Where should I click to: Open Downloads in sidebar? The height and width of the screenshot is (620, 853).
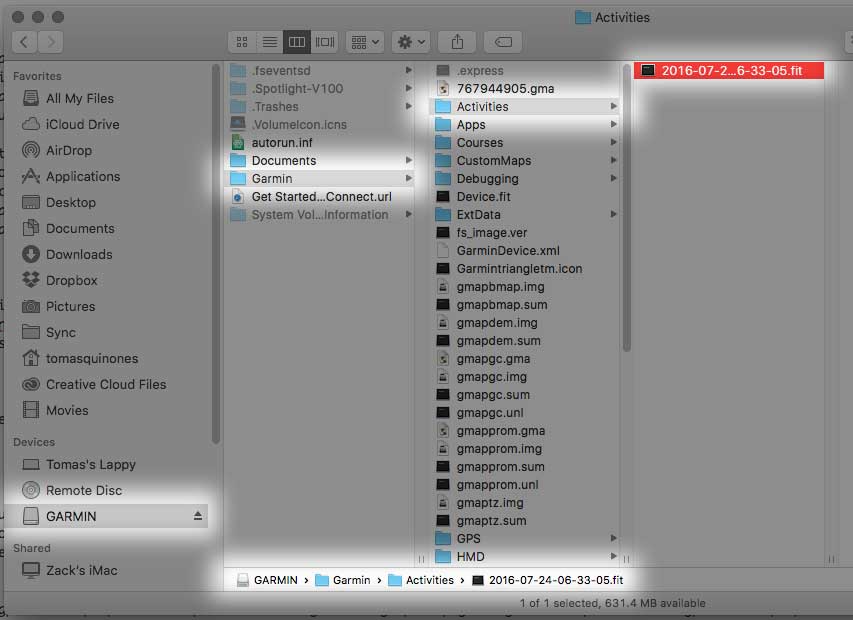(67, 255)
